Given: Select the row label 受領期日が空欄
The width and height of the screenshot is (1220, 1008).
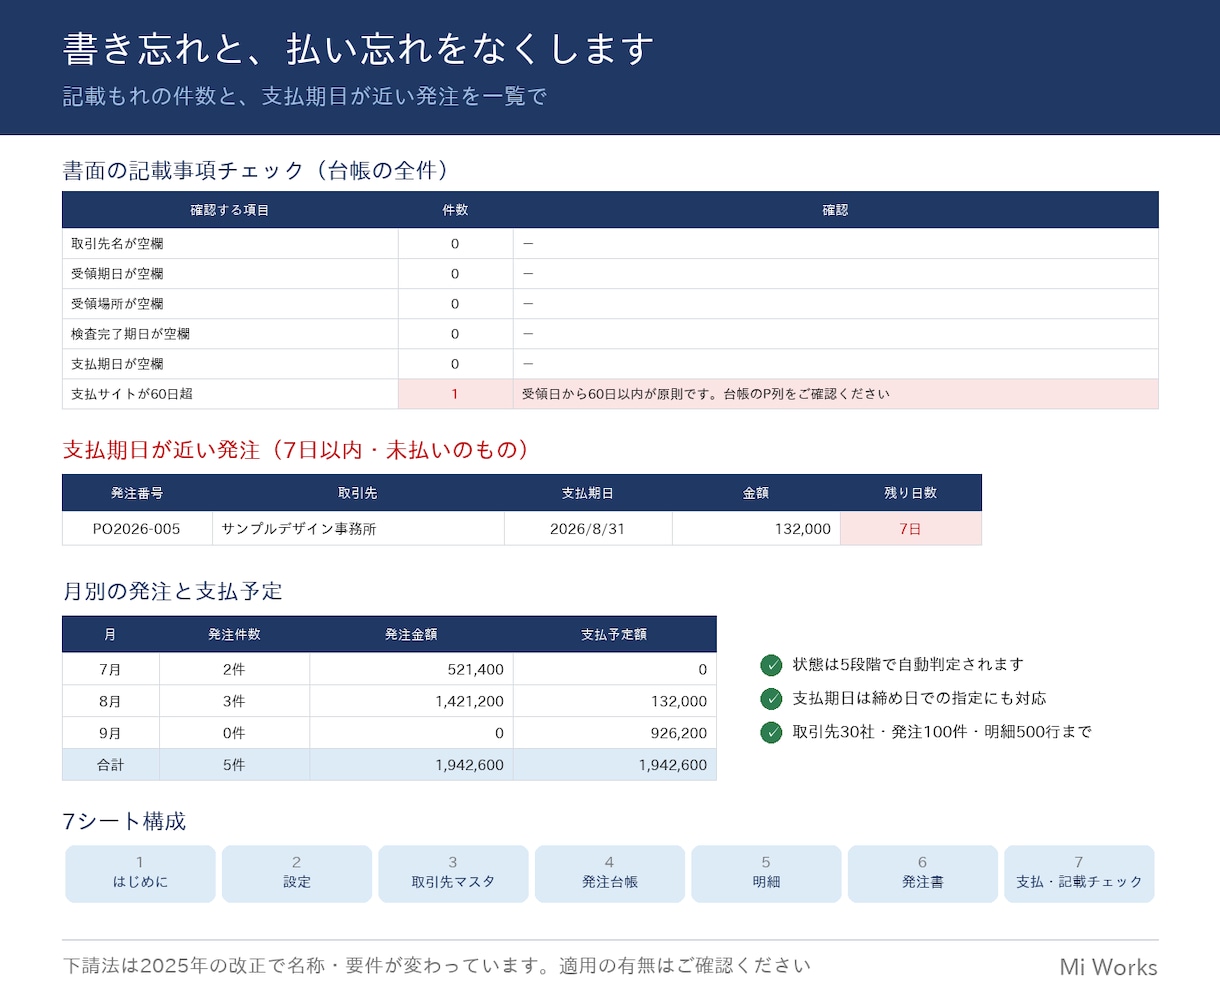Looking at the screenshot, I should [117, 274].
